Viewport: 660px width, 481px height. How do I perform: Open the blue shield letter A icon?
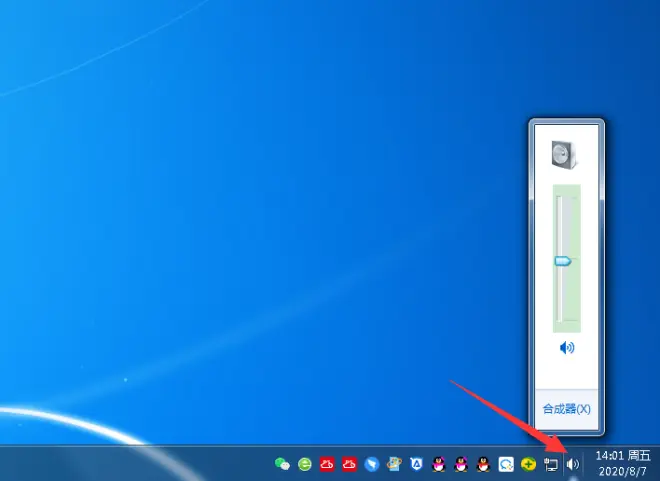click(416, 464)
